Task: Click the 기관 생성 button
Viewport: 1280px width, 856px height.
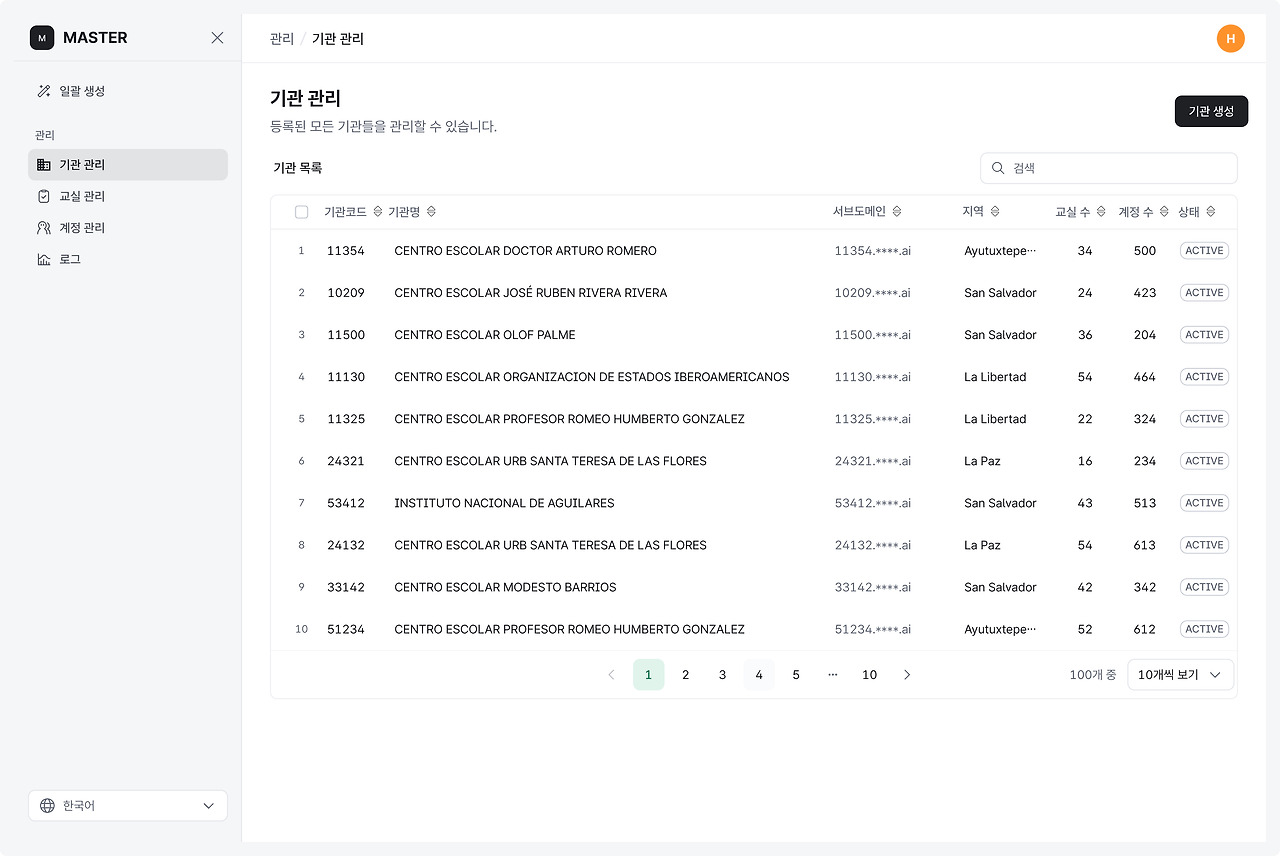Action: click(1211, 111)
